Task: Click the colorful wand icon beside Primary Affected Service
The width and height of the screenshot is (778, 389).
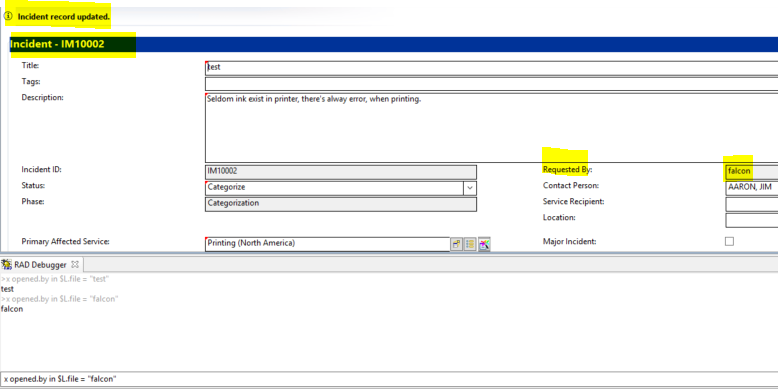Action: click(484, 244)
